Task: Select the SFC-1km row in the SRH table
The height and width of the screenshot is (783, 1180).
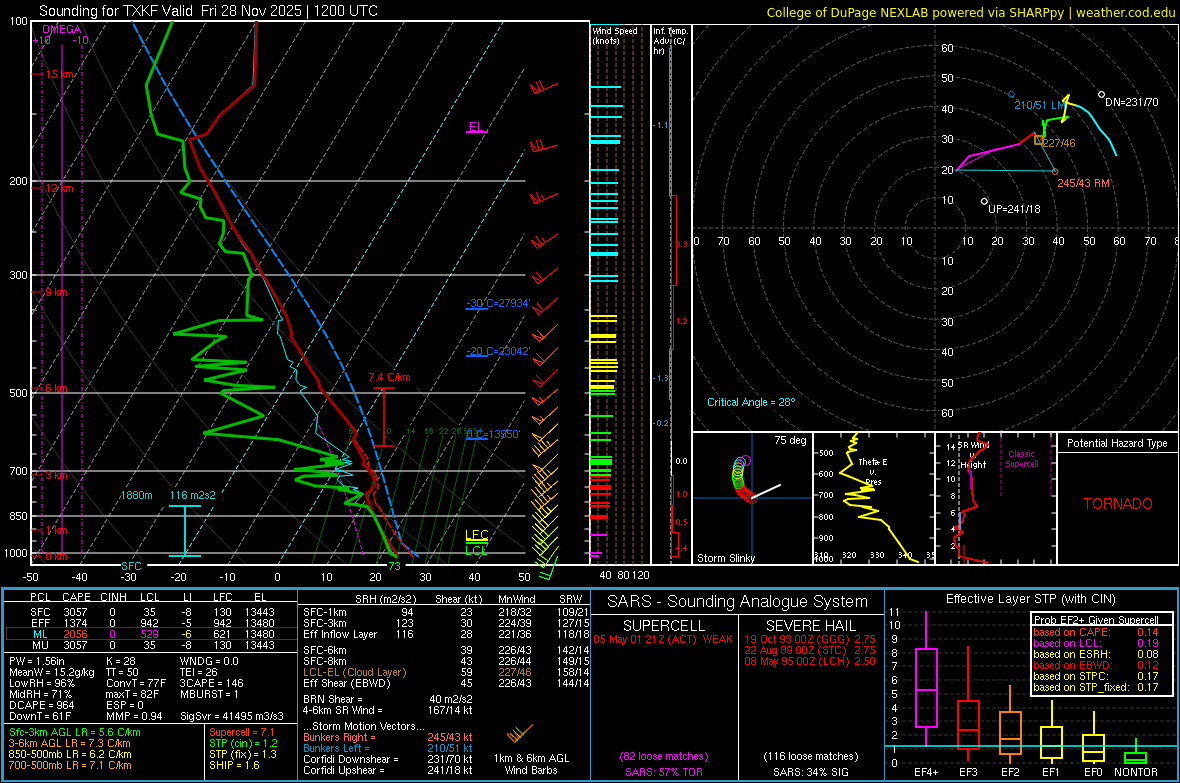Action: point(446,612)
